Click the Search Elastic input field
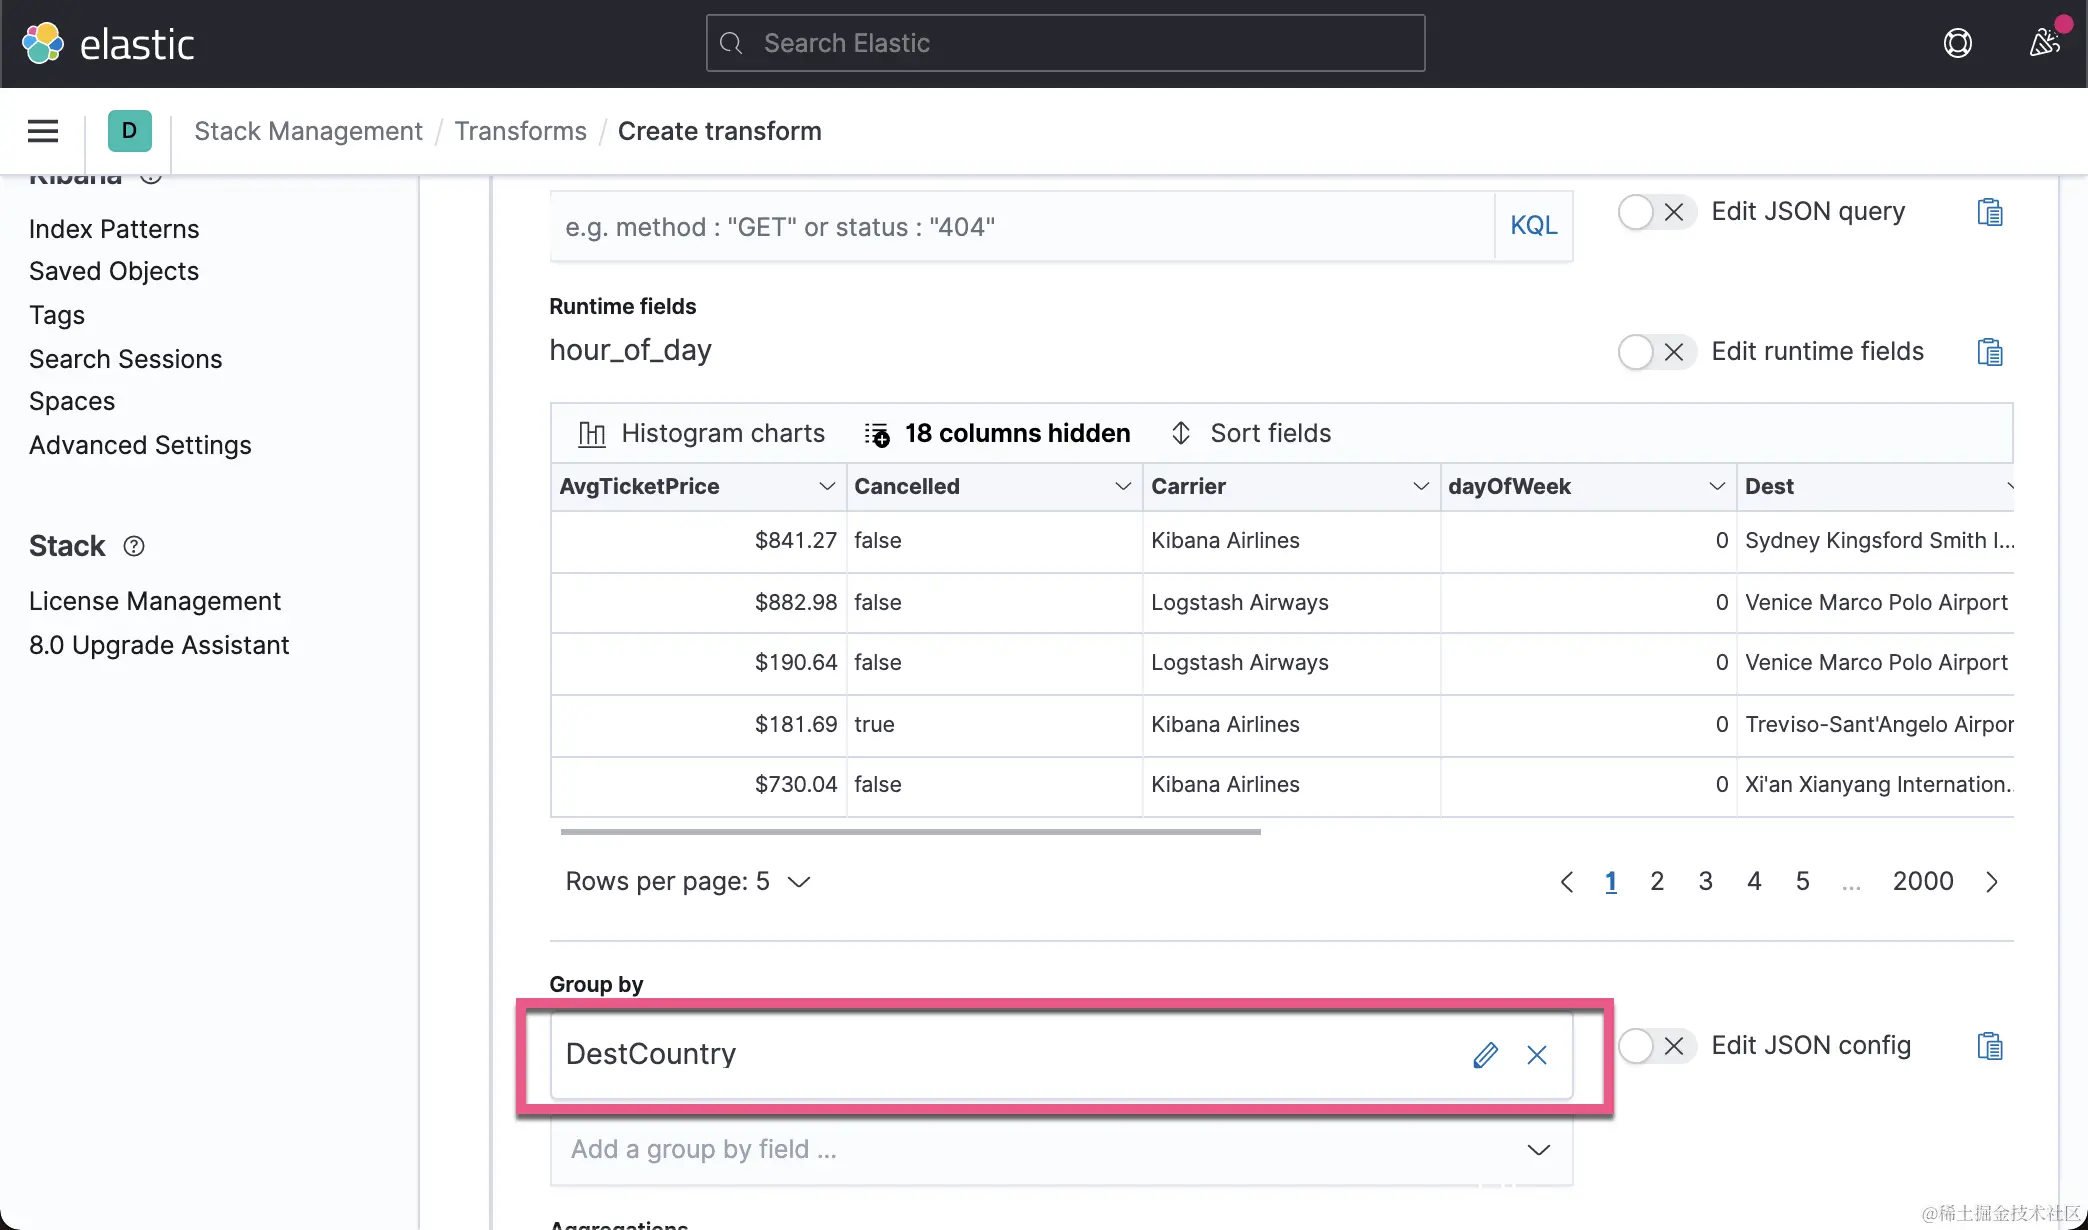 (x=1065, y=43)
